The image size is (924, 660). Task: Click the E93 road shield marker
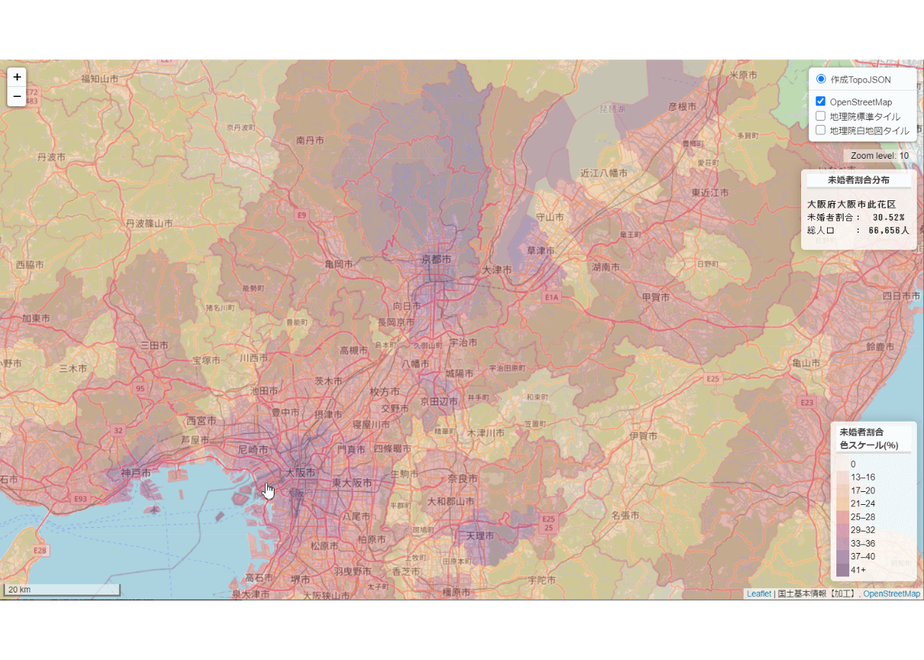coord(80,499)
